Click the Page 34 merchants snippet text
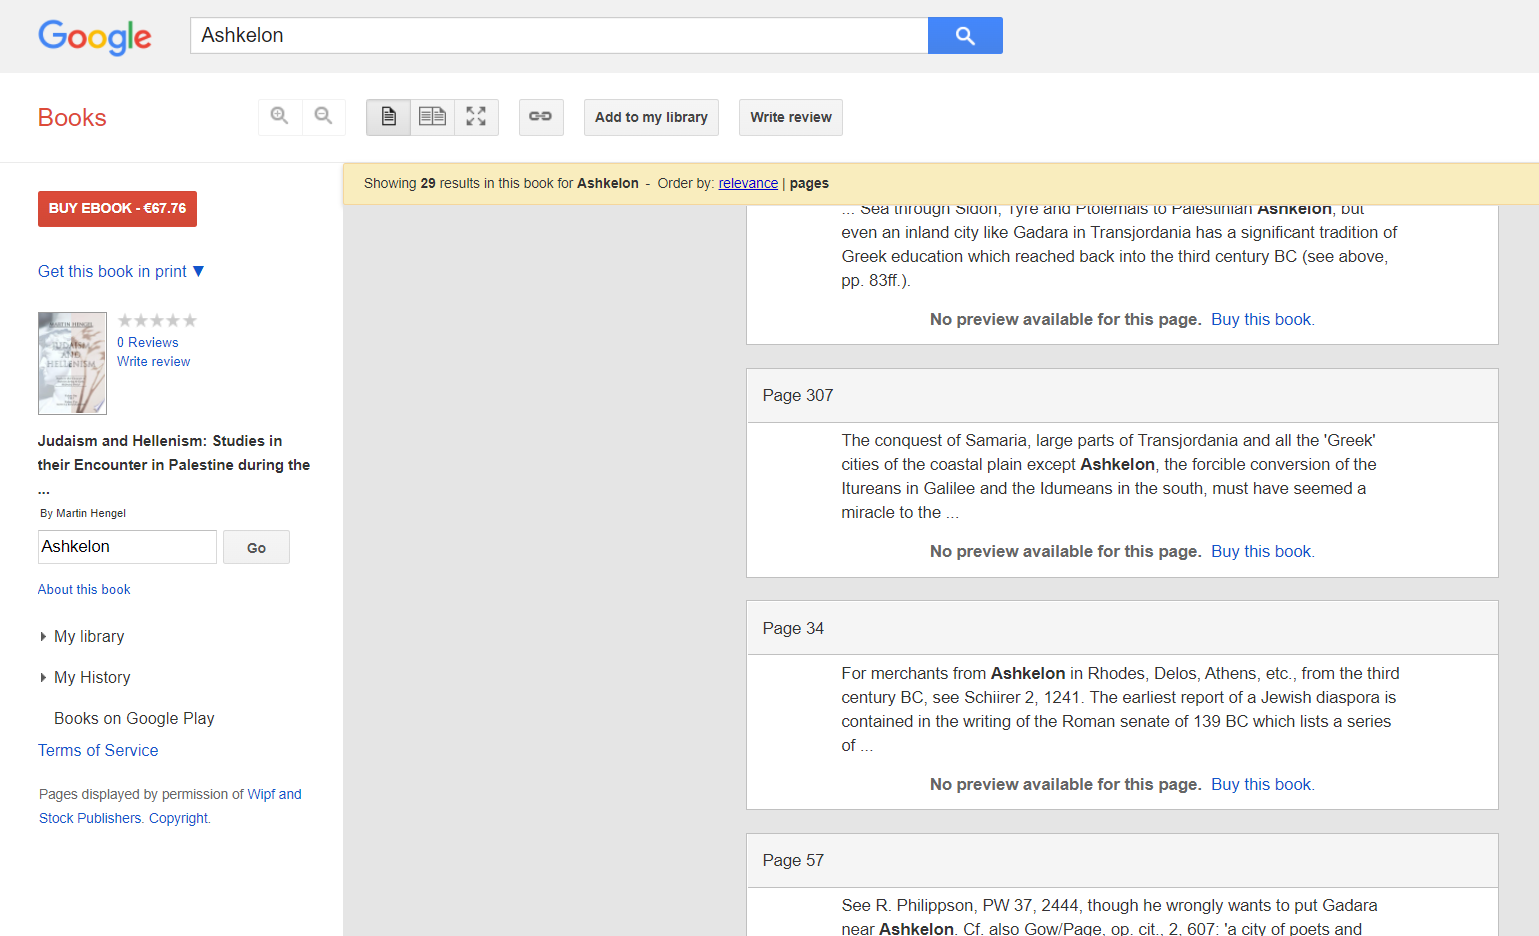The image size is (1539, 936). 1120,709
